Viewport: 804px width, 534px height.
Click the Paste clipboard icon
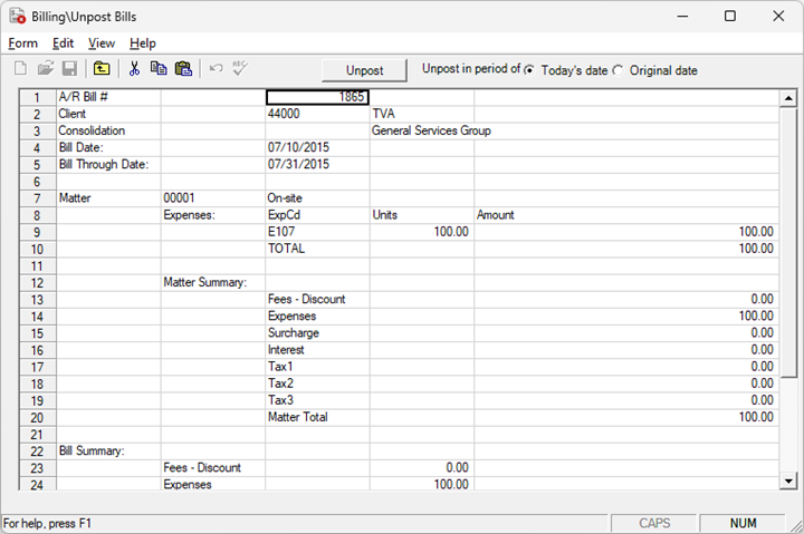point(183,69)
